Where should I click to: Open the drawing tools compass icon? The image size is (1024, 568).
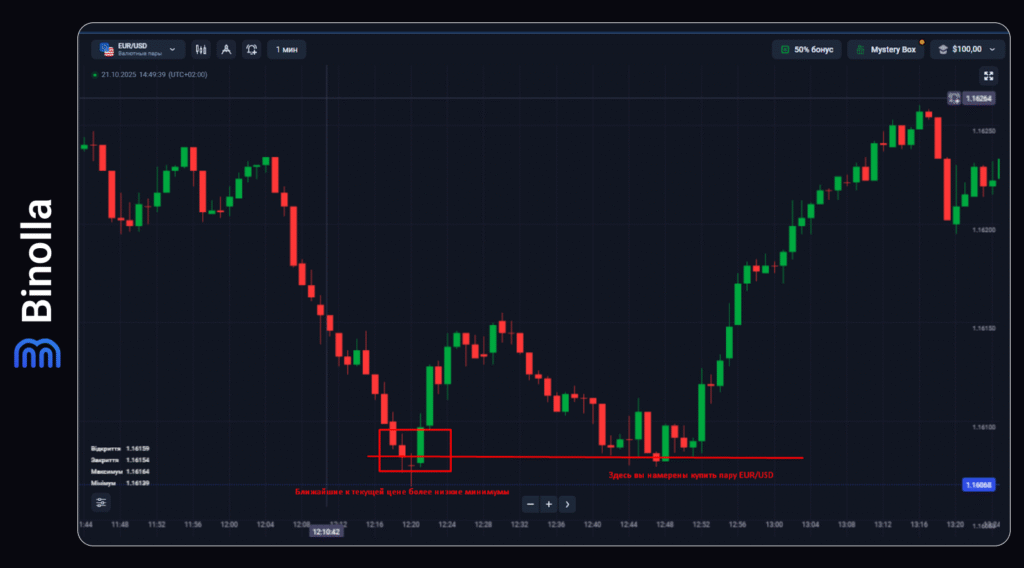[x=226, y=49]
